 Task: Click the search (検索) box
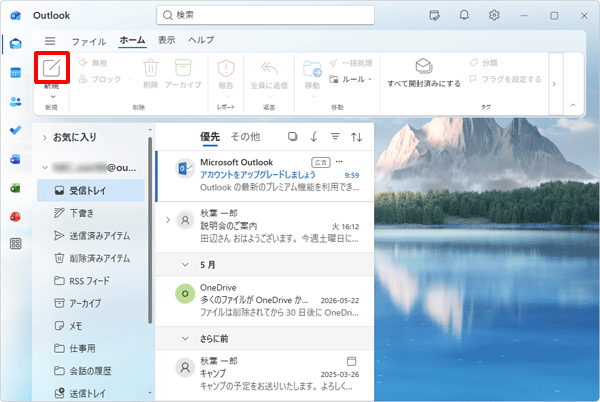265,15
